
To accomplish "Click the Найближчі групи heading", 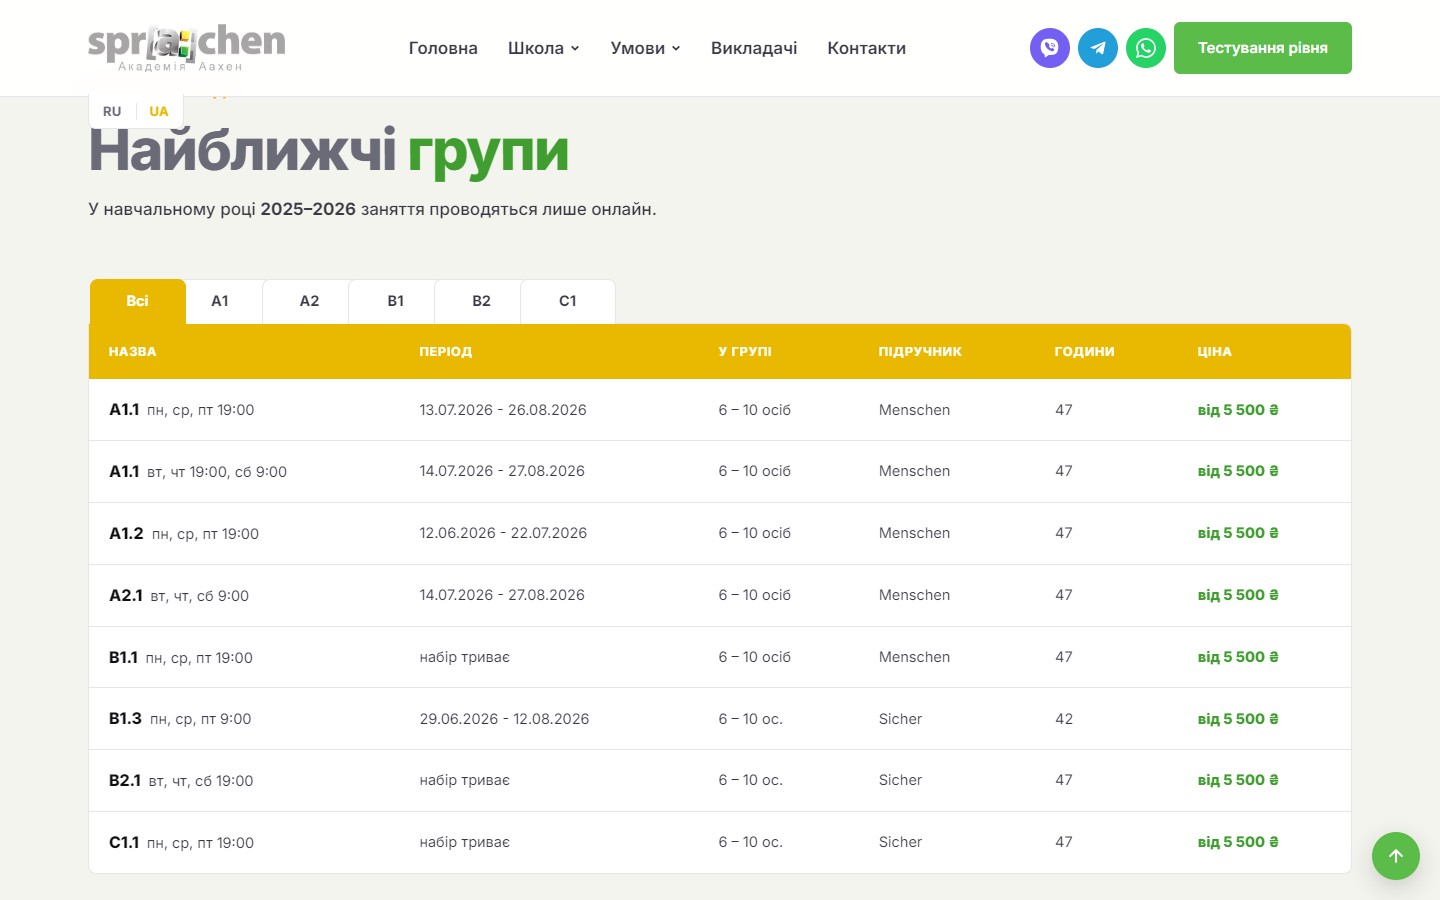I will (329, 152).
